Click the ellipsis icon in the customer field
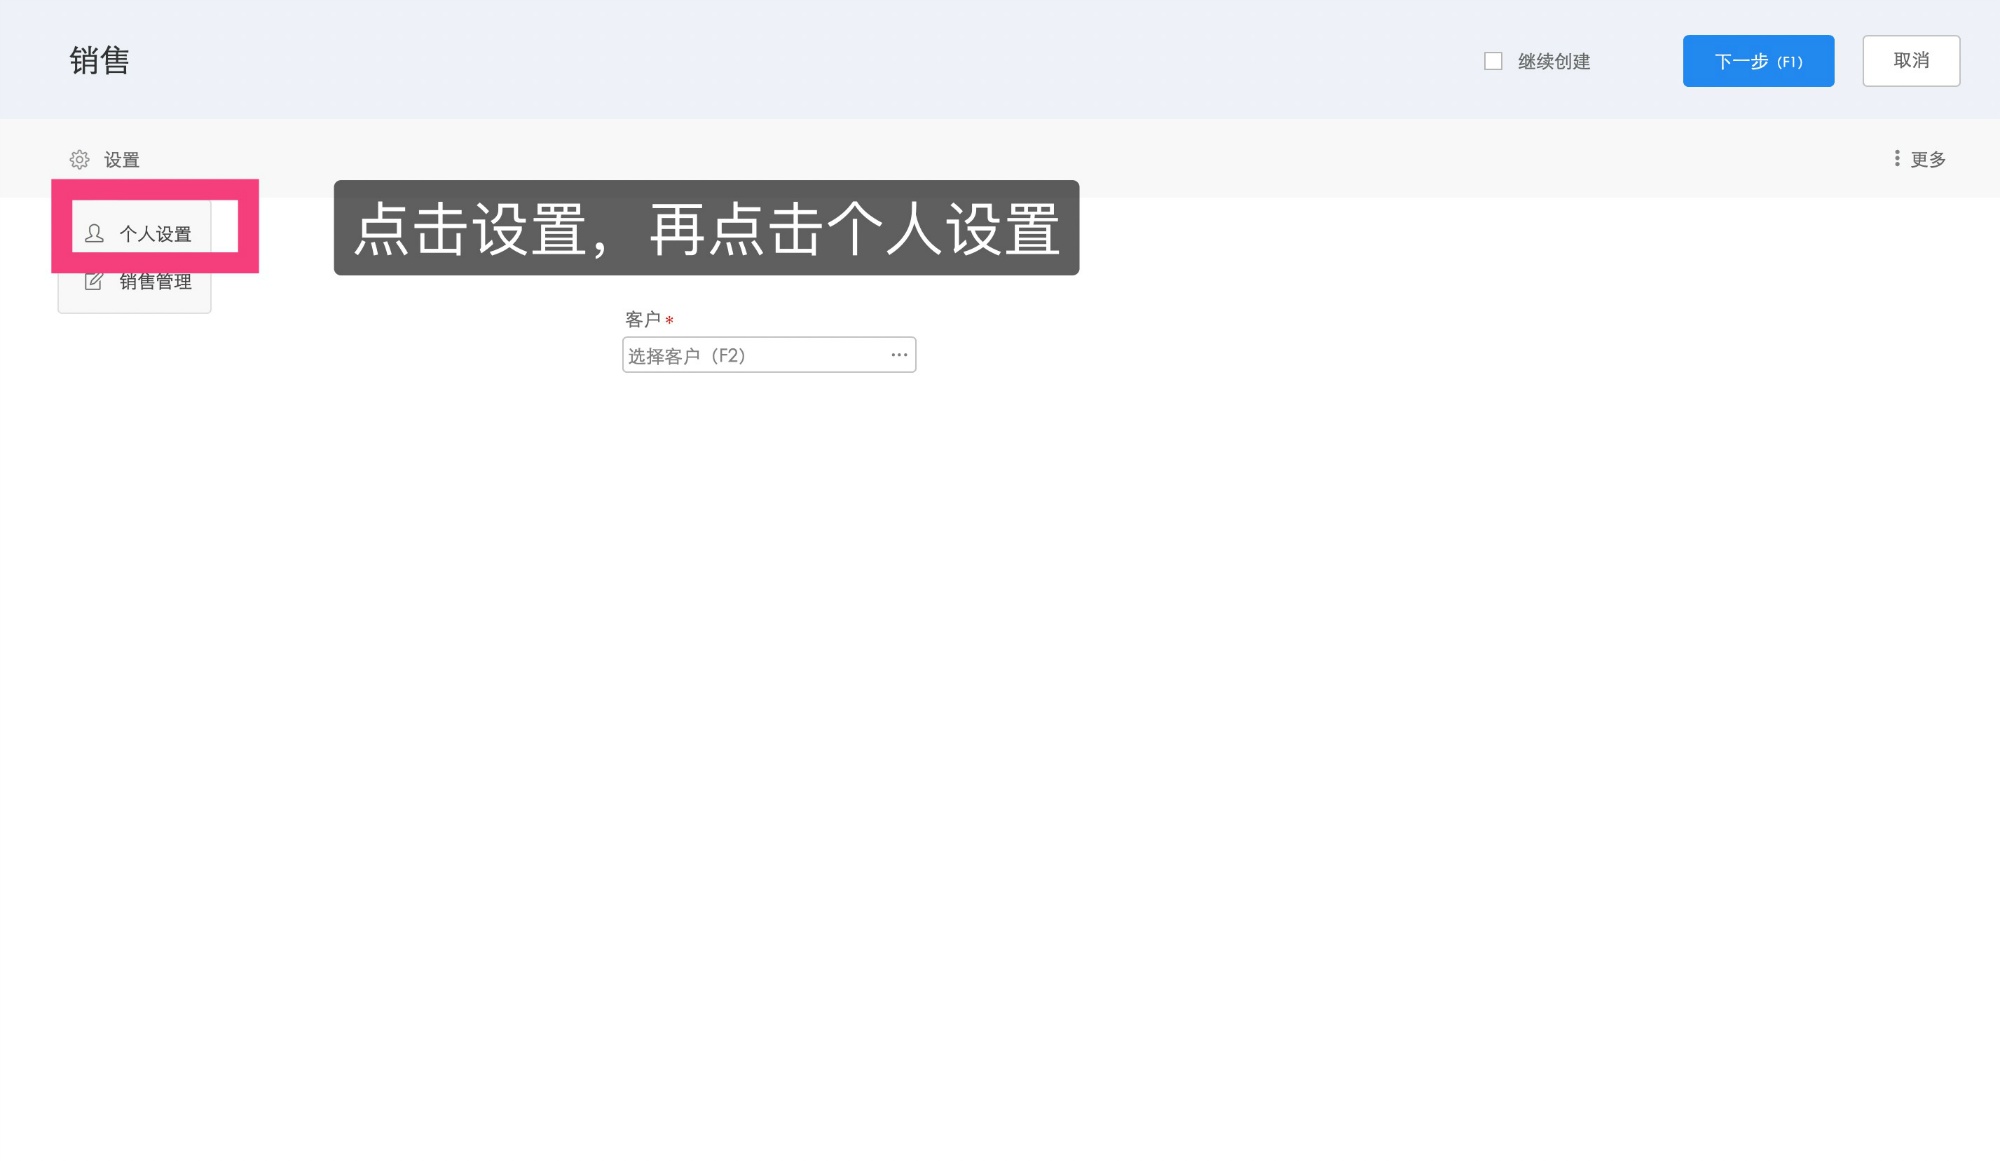The width and height of the screenshot is (2000, 1161). [x=897, y=355]
